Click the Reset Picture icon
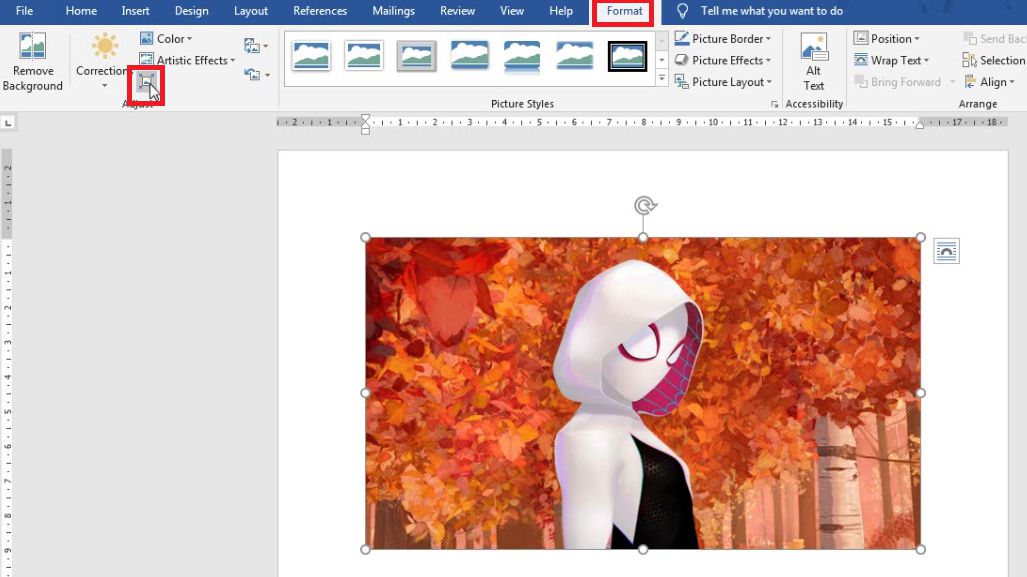 tap(251, 75)
